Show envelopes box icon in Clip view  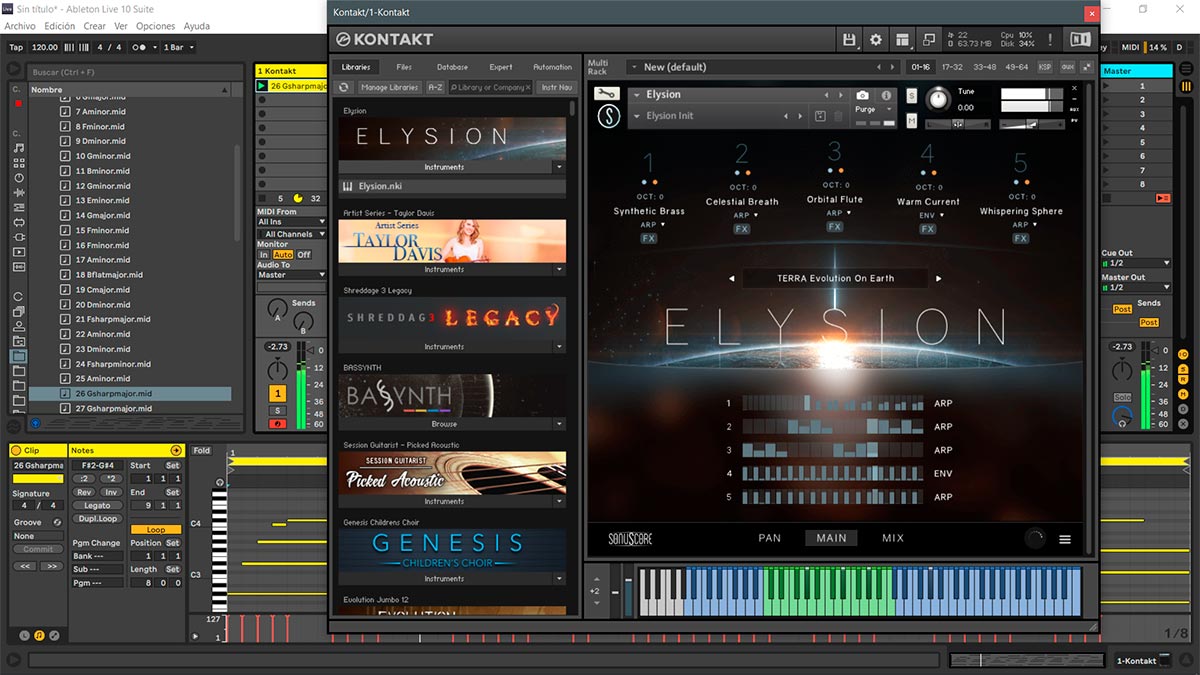pos(54,635)
